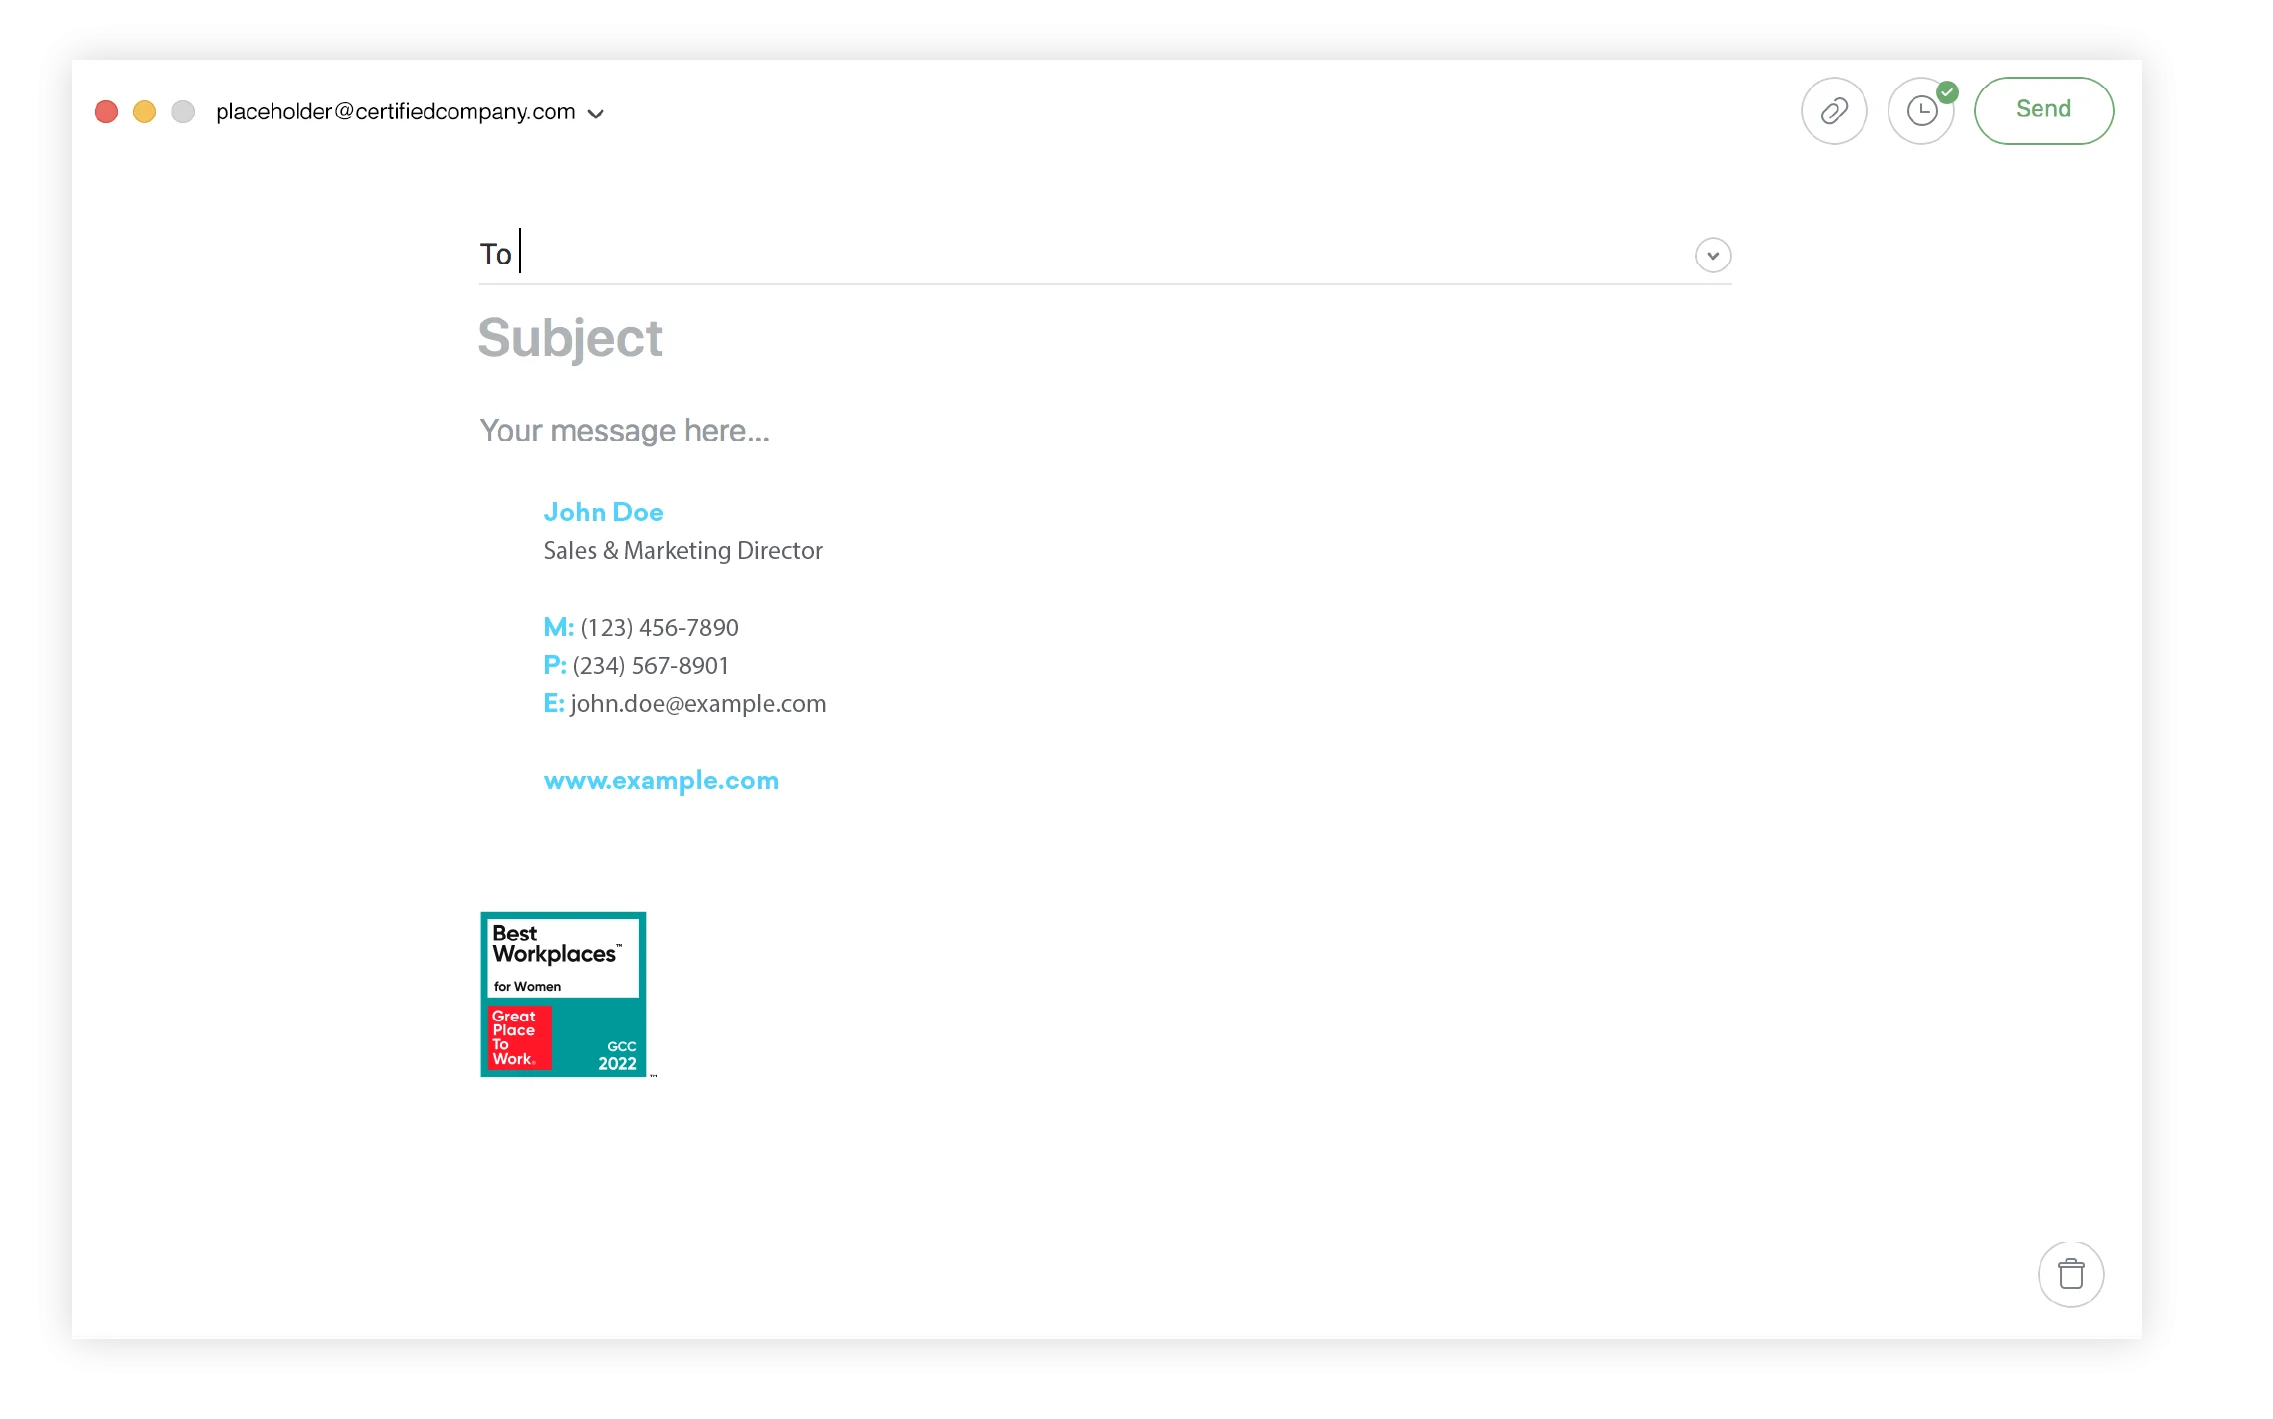The width and height of the screenshot is (2273, 1419).
Task: Click the Send button
Action: pyautogui.click(x=2043, y=110)
